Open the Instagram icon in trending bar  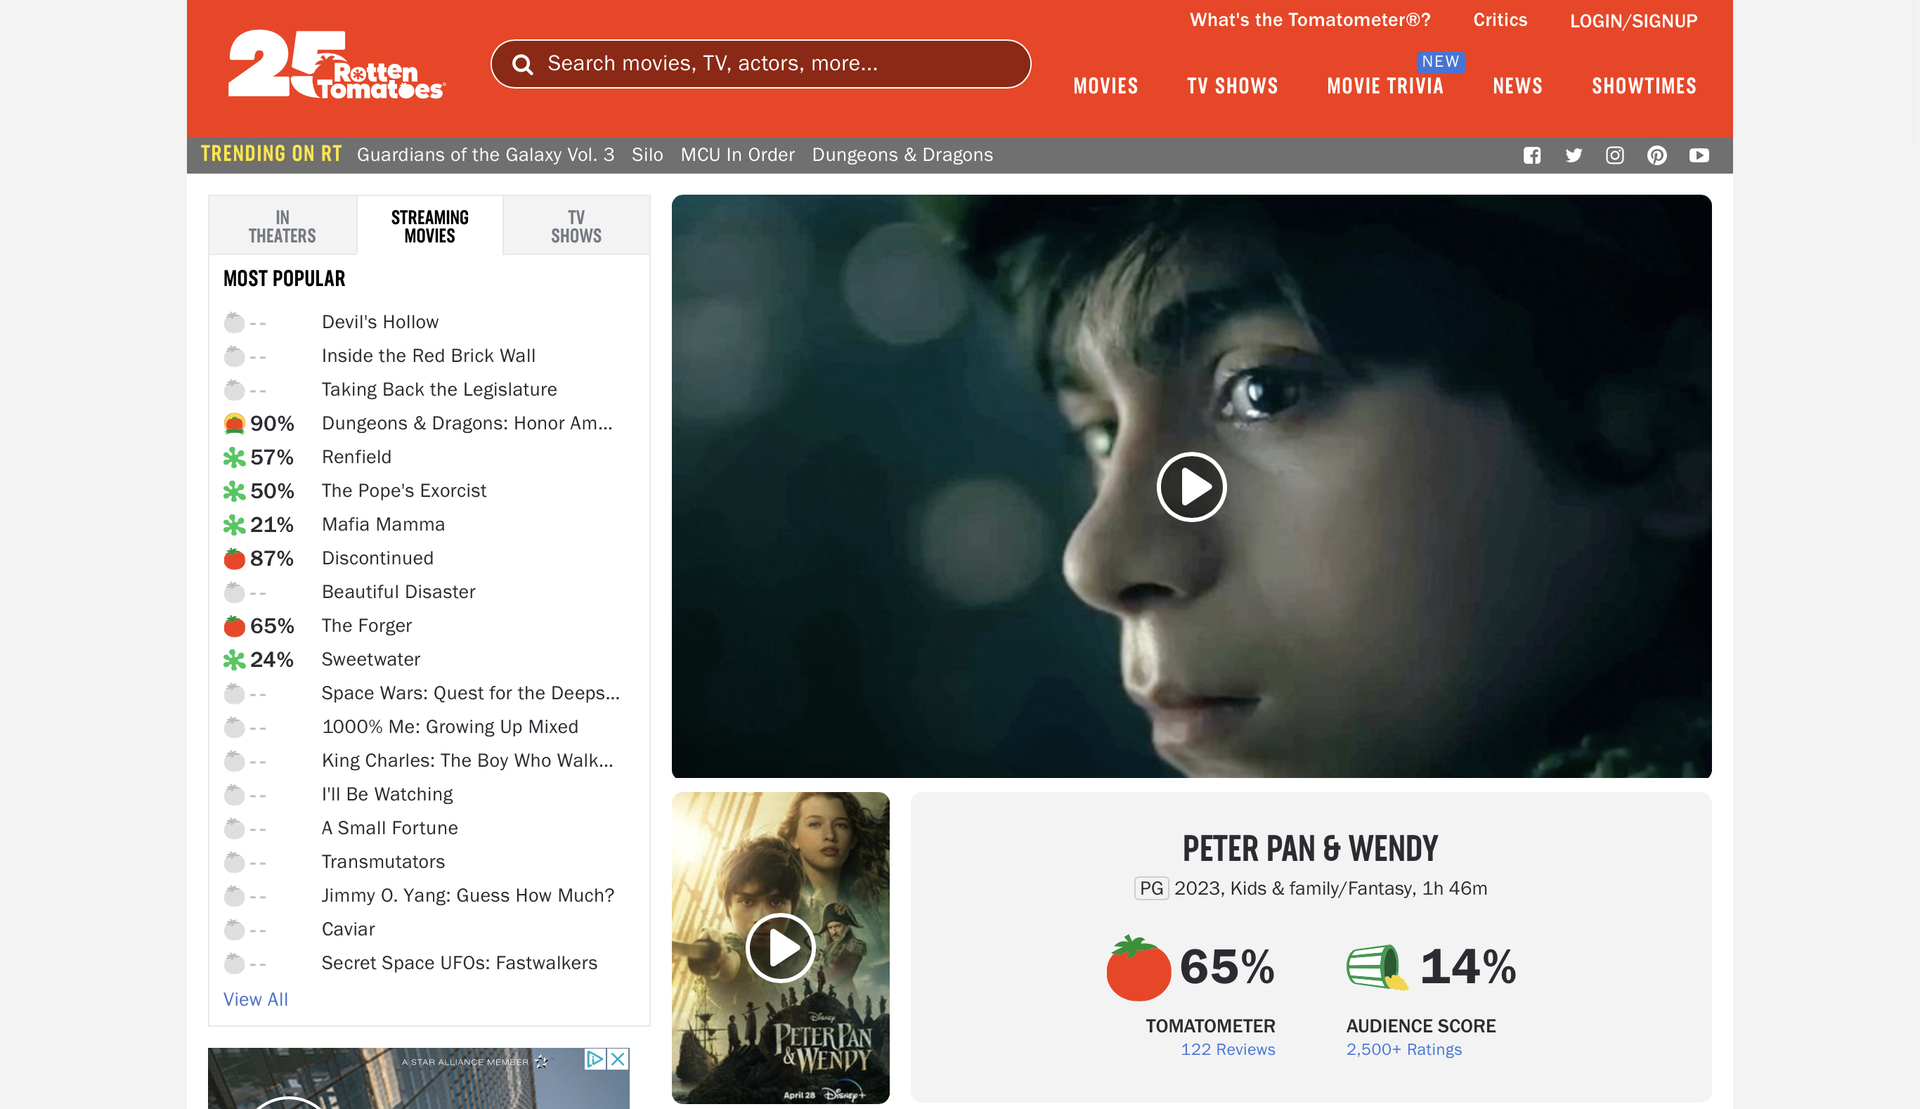click(x=1615, y=155)
